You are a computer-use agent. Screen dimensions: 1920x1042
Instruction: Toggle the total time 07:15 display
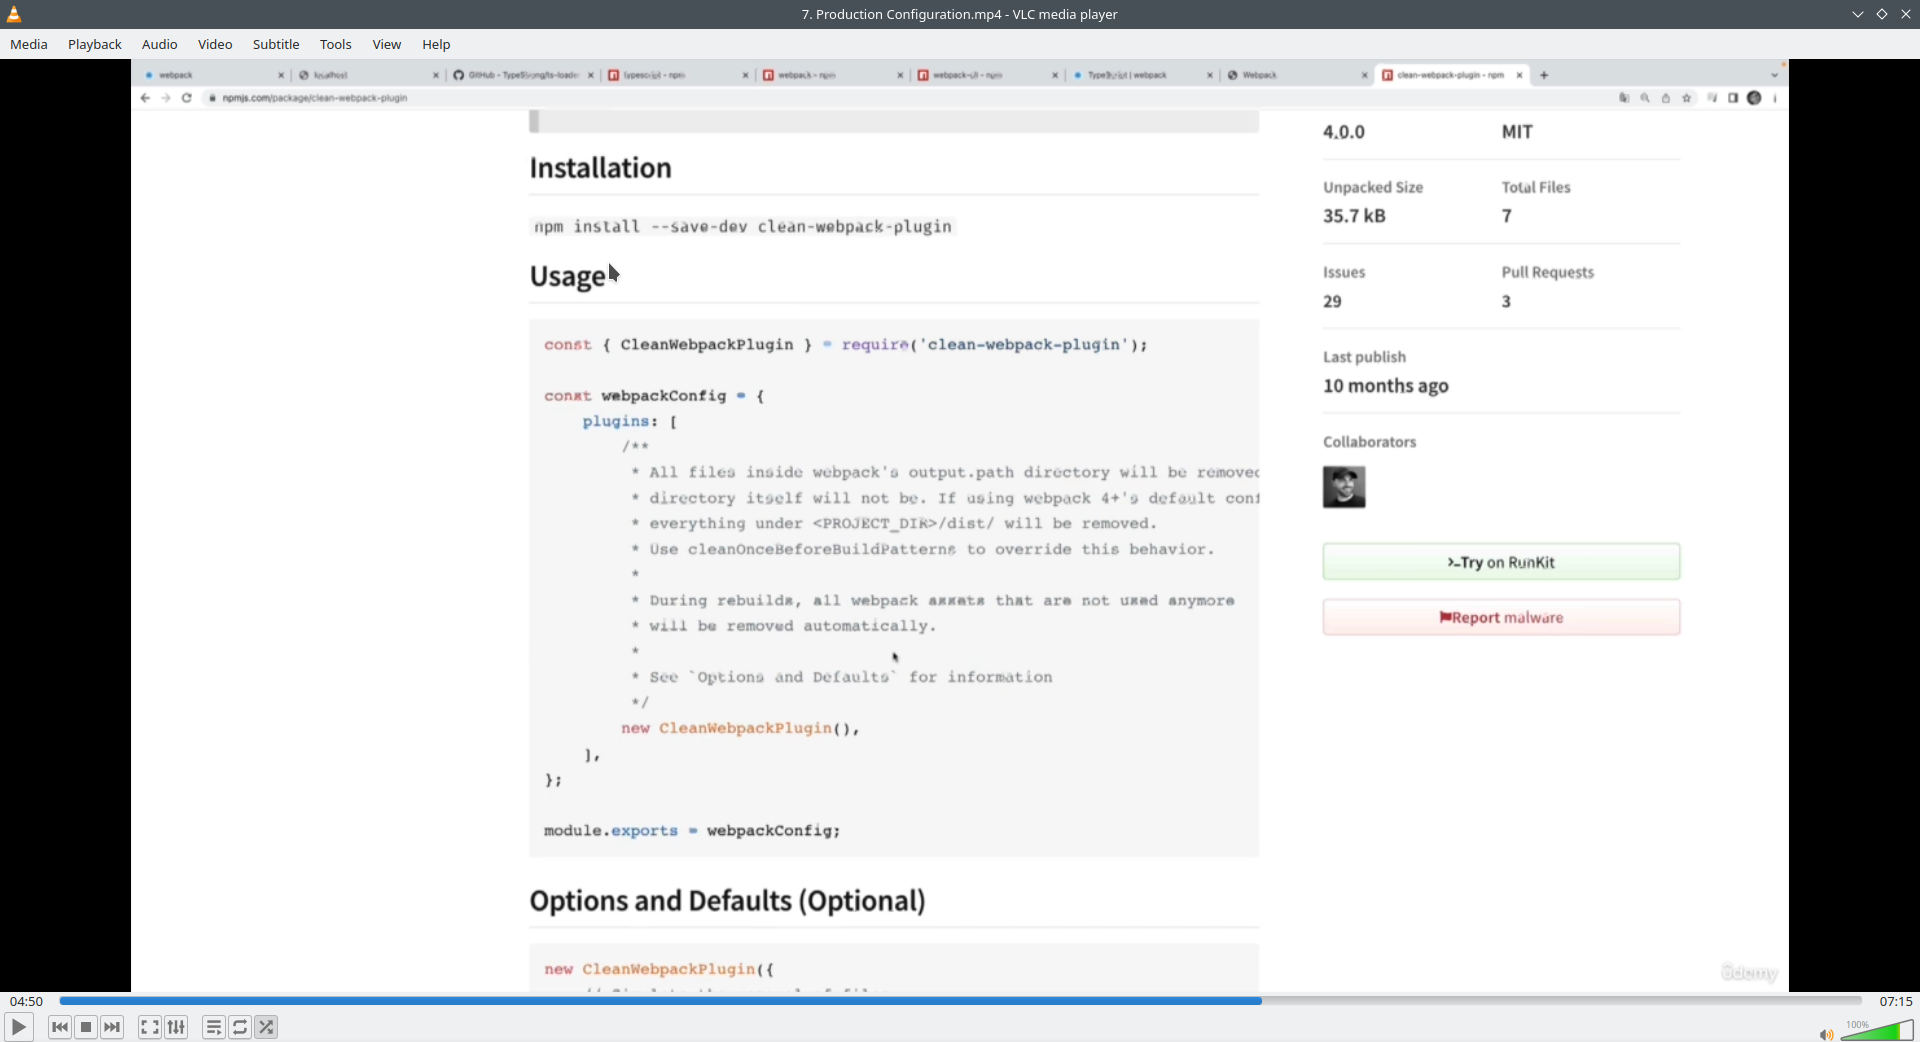pos(1895,1001)
